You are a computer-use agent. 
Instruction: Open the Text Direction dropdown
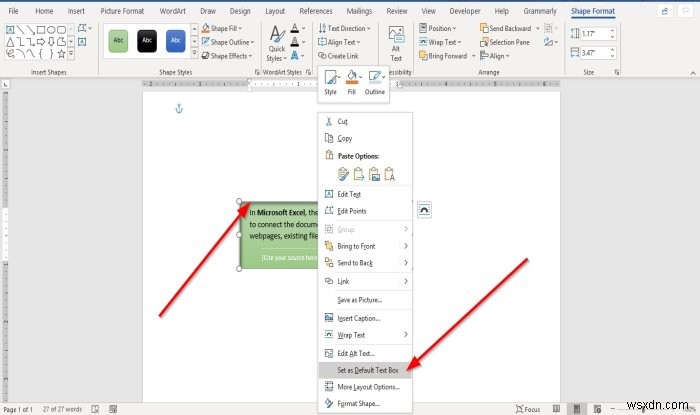pyautogui.click(x=345, y=28)
